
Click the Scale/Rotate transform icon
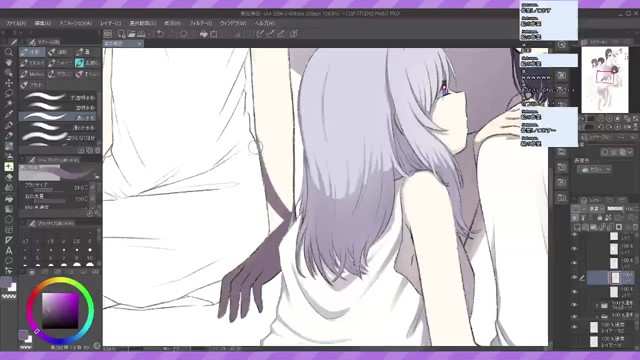[214, 34]
